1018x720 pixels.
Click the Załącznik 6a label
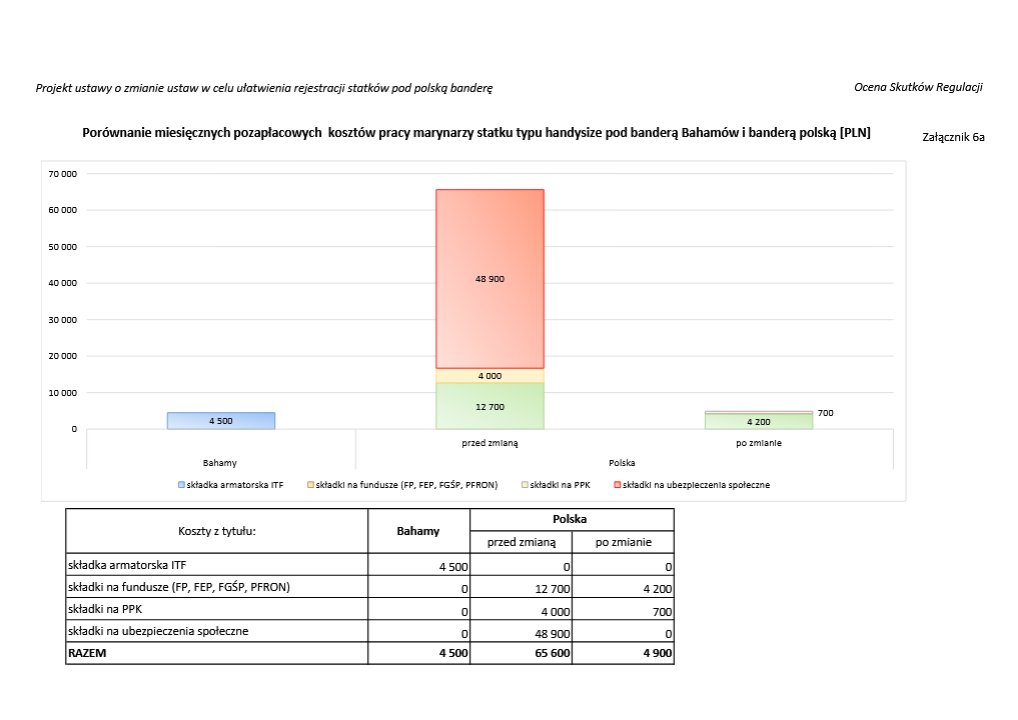953,137
